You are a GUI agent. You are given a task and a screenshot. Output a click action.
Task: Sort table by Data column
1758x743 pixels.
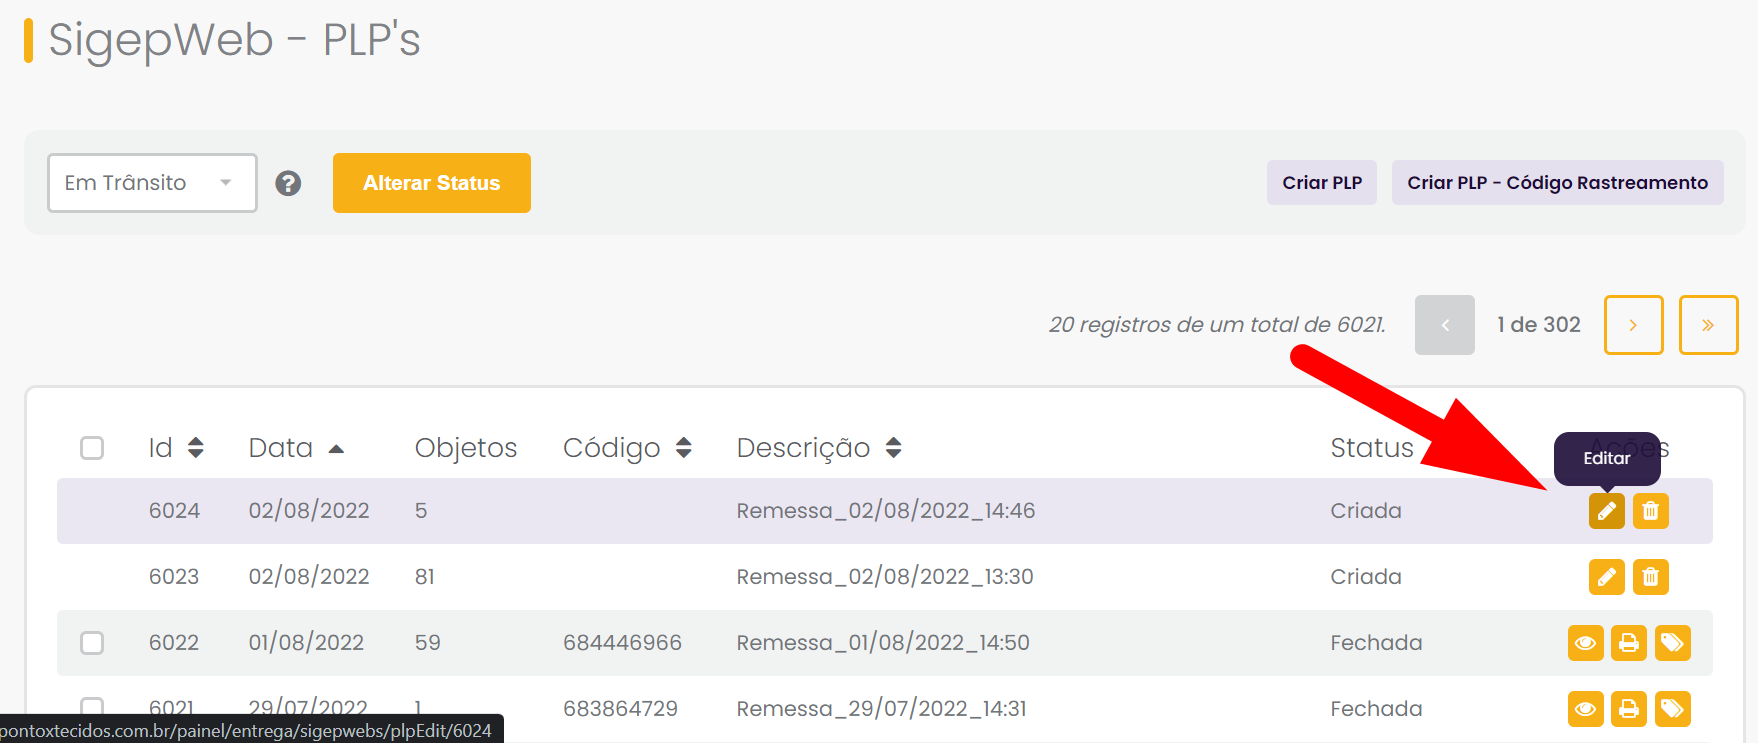click(296, 448)
